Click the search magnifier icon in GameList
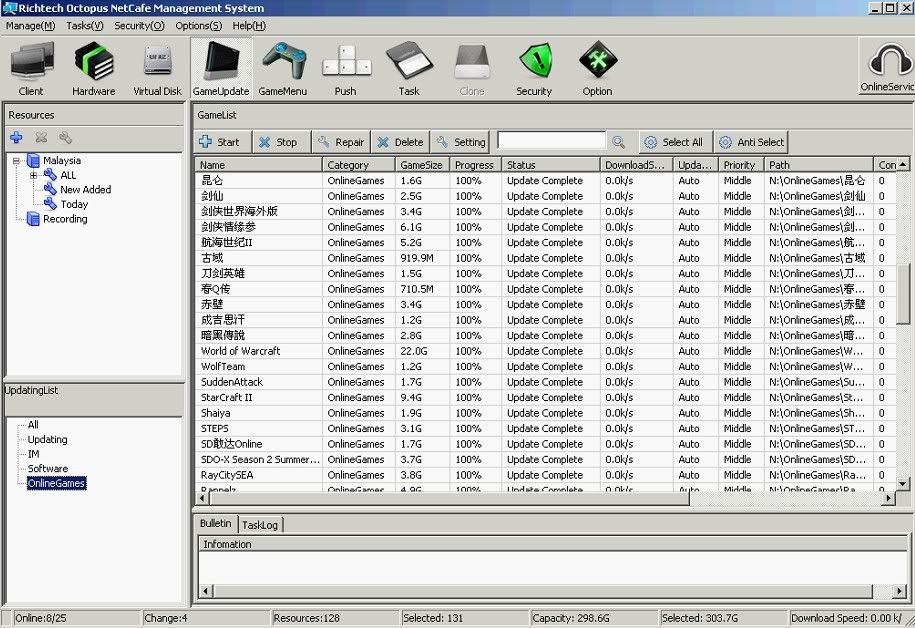The width and height of the screenshot is (915, 628). 619,142
